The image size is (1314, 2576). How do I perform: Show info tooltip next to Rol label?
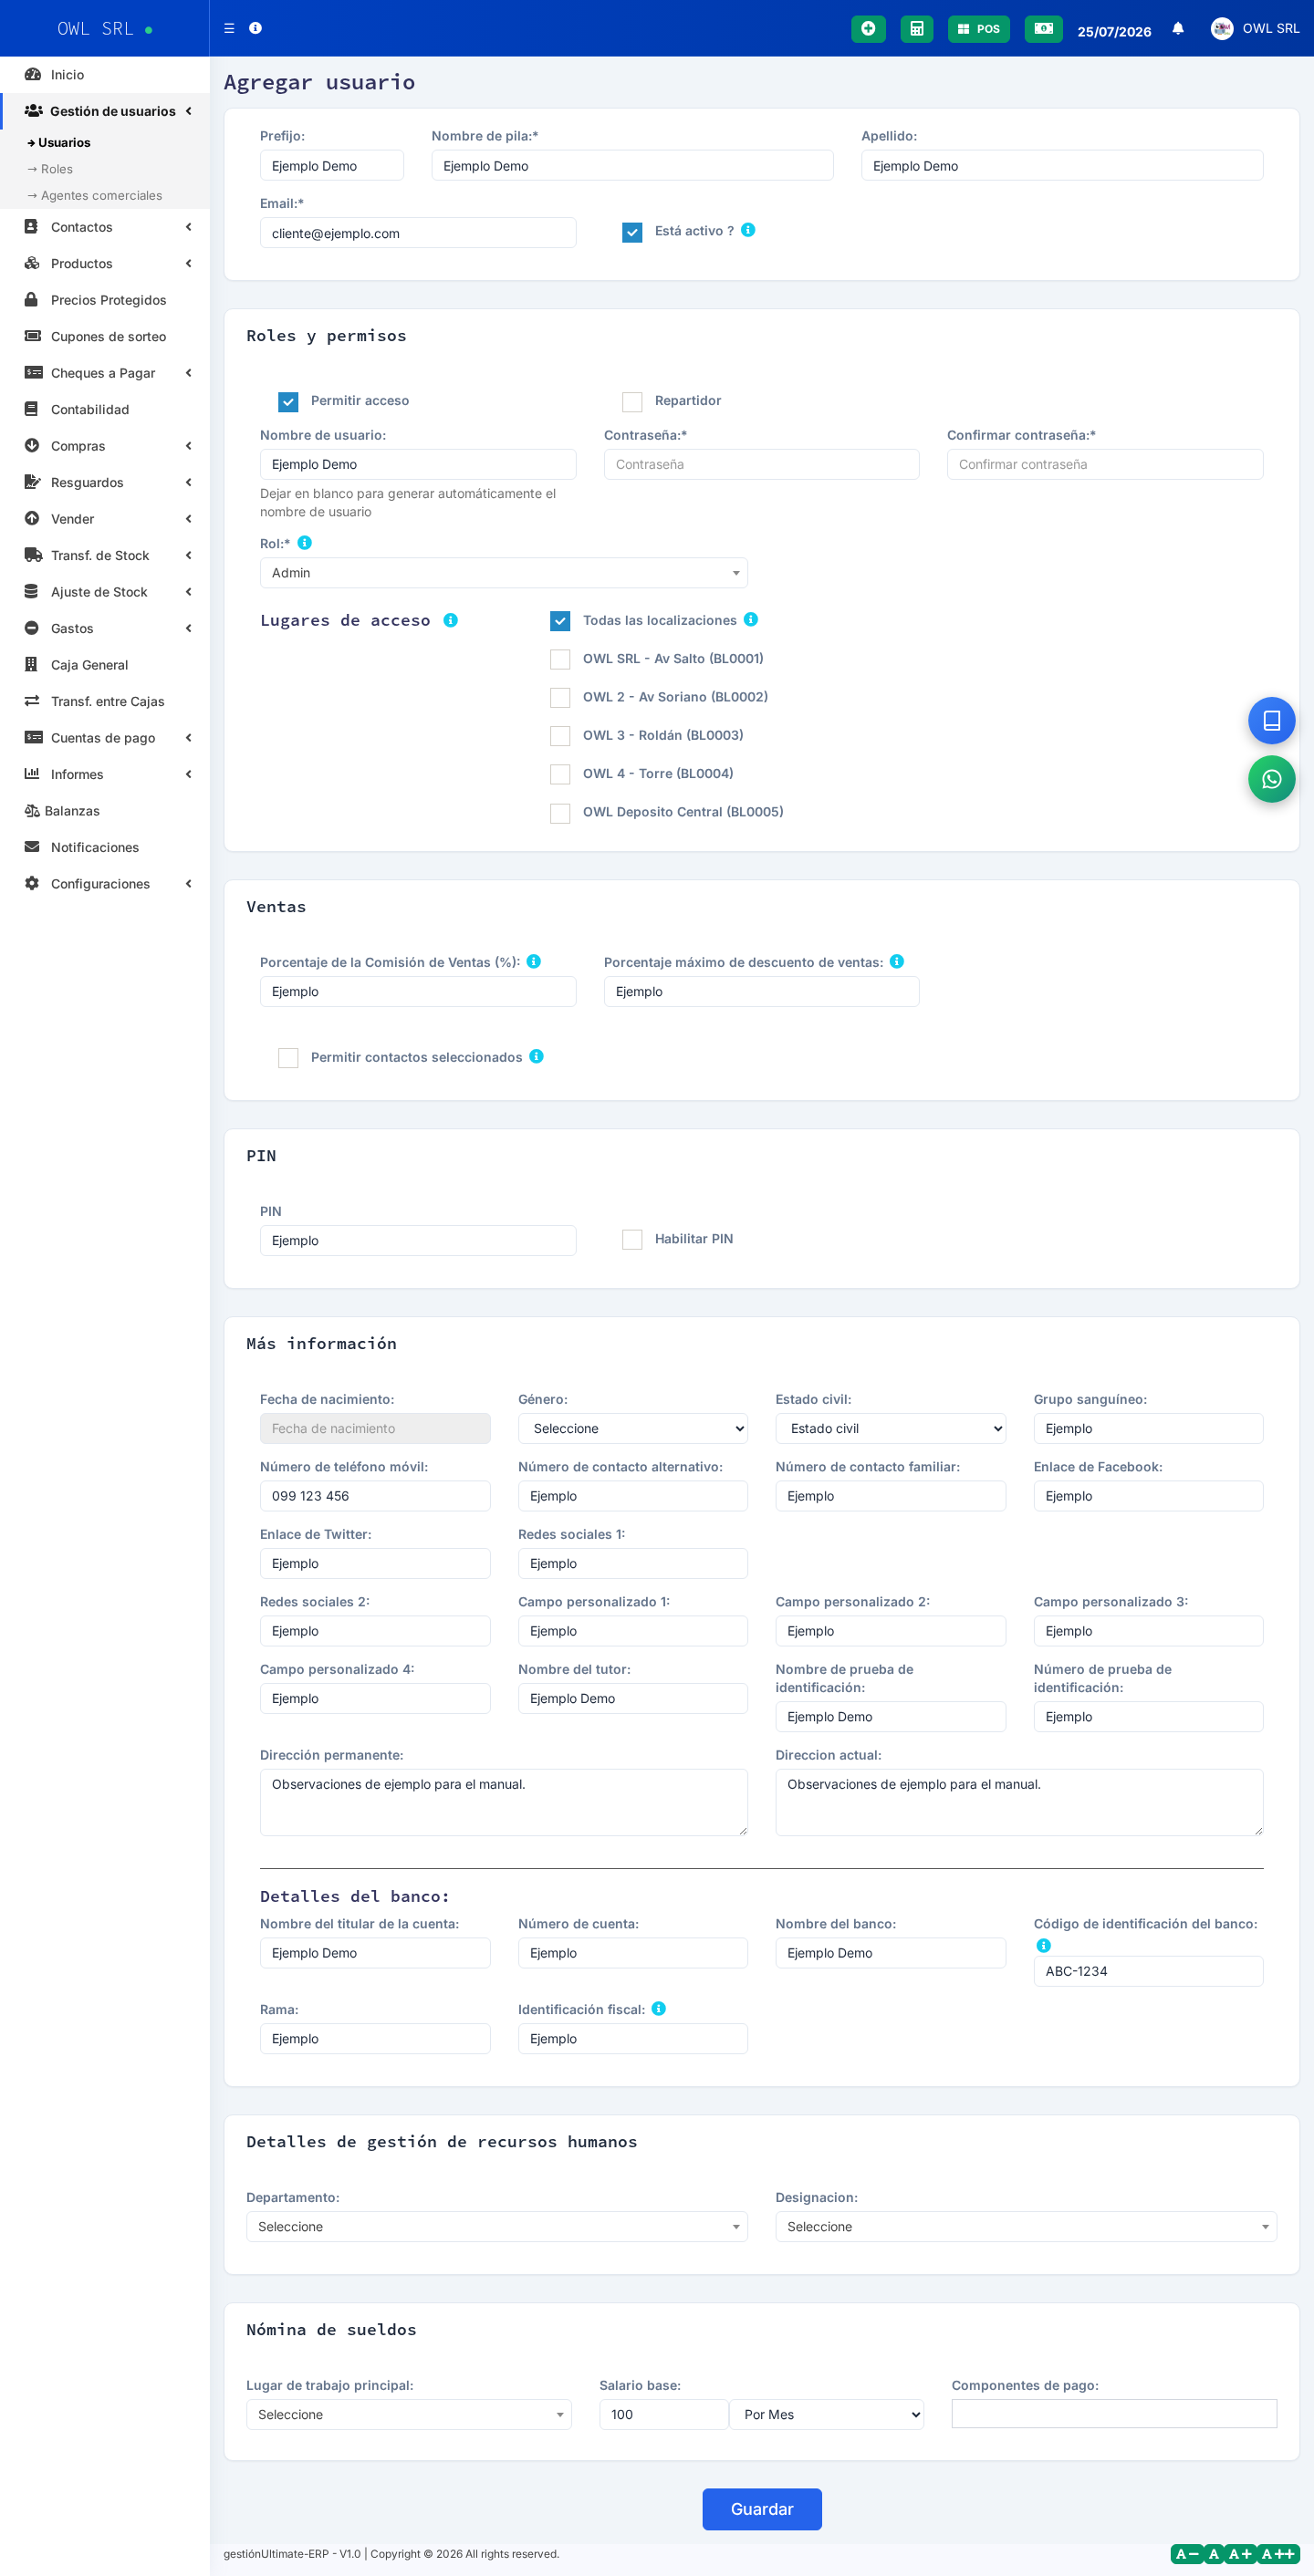pyautogui.click(x=305, y=542)
